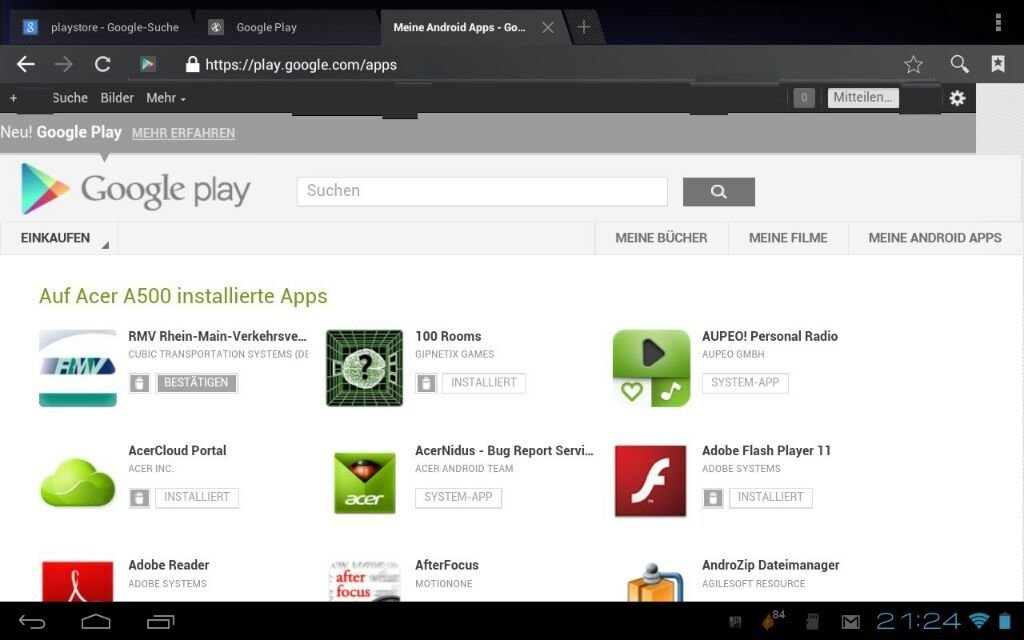The height and width of the screenshot is (640, 1024).
Task: Open the Gmail notification icon
Action: pyautogui.click(x=850, y=622)
